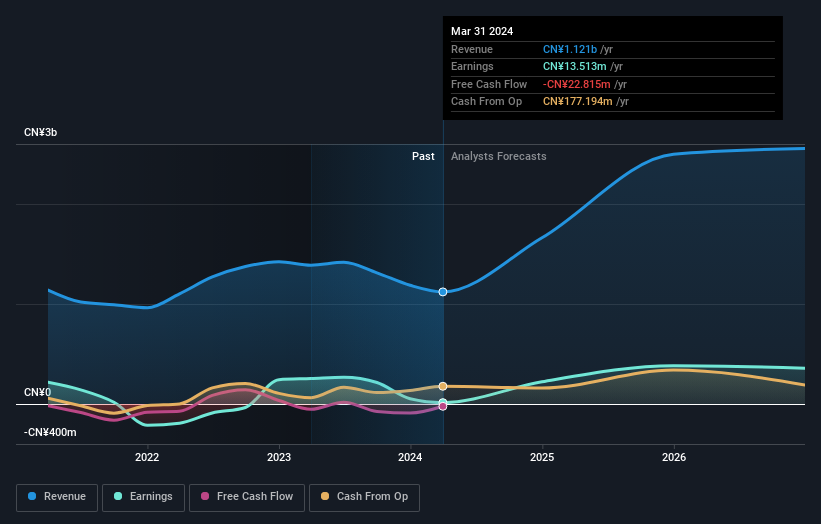
Task: Select the 2023 label on the time axis
Action: (279, 458)
